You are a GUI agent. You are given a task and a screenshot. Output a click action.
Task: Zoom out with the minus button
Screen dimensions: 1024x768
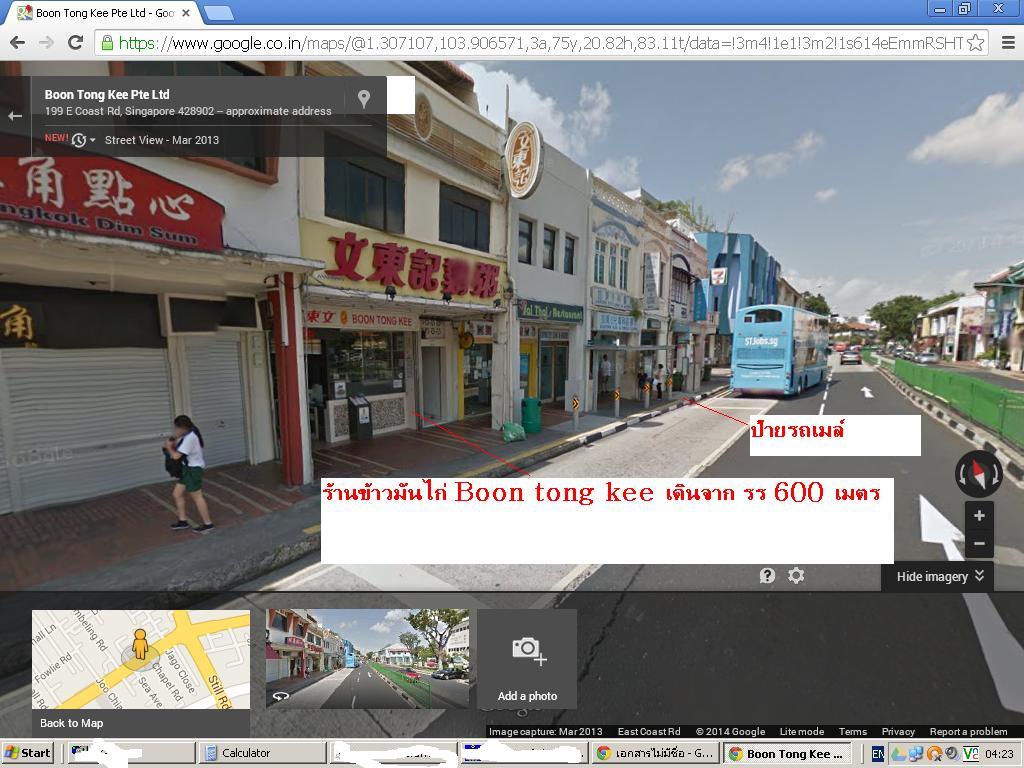(x=979, y=543)
